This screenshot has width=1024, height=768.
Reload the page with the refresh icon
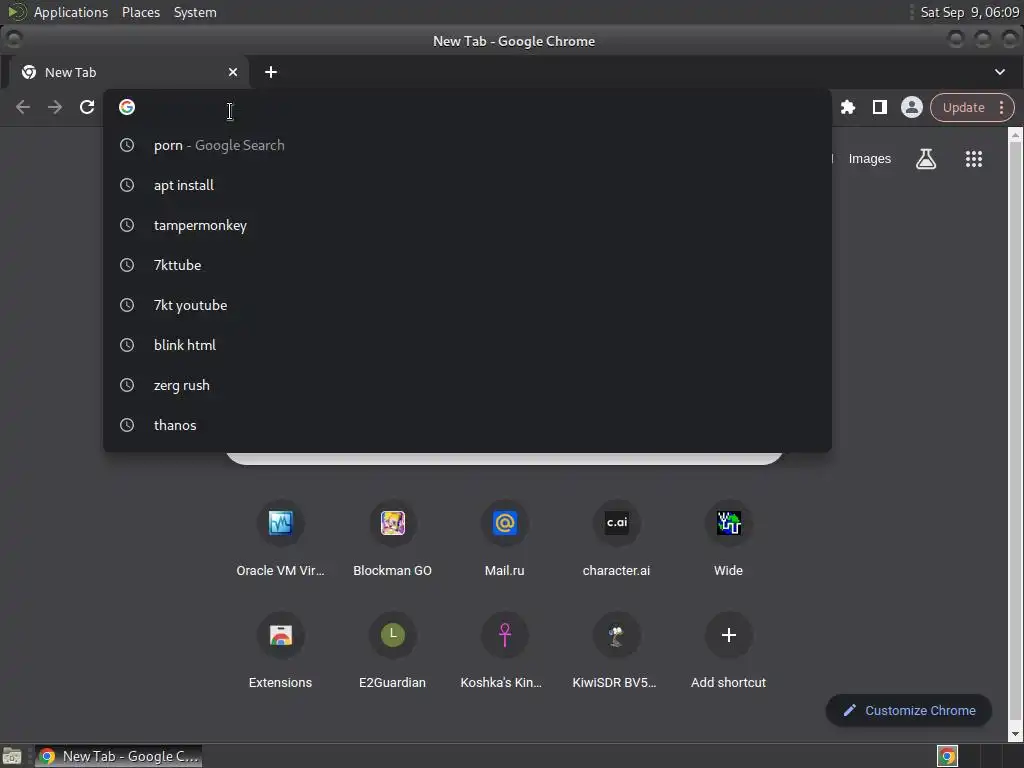click(87, 107)
